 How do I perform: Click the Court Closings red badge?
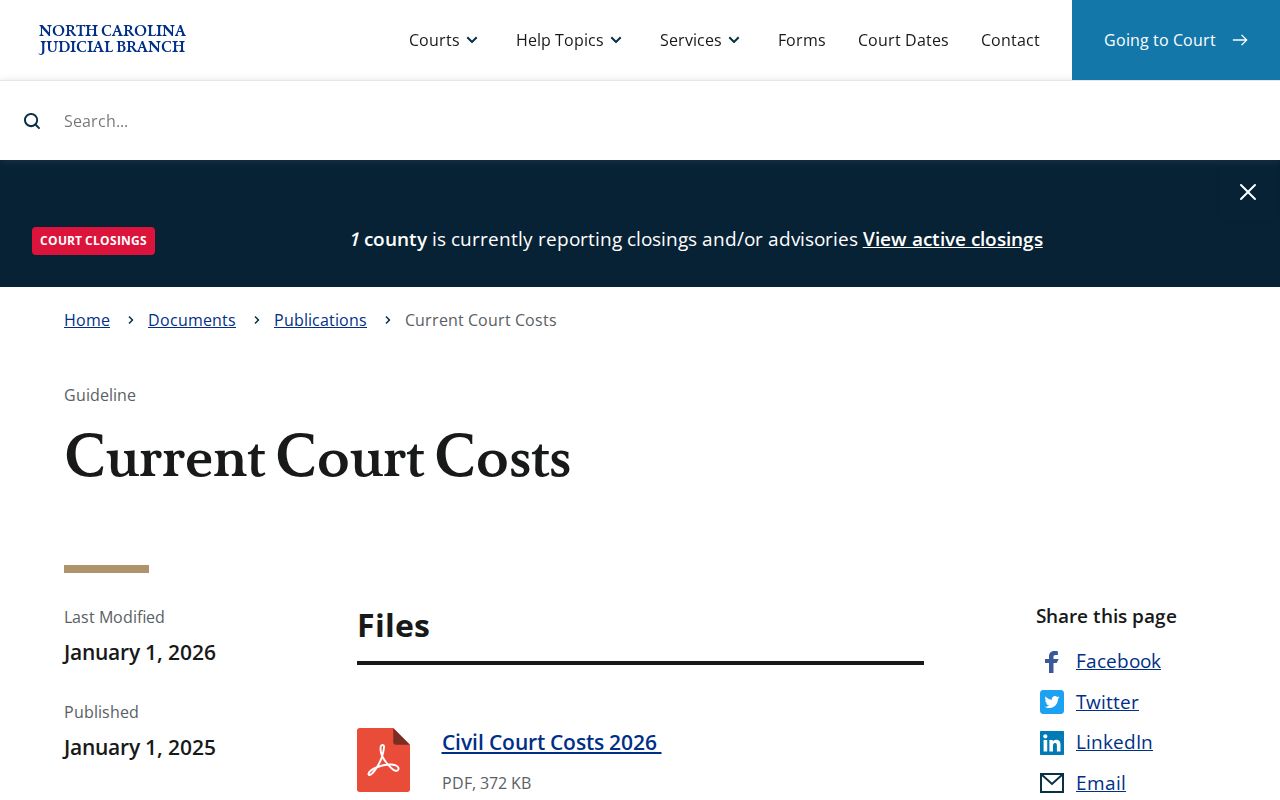[93, 241]
